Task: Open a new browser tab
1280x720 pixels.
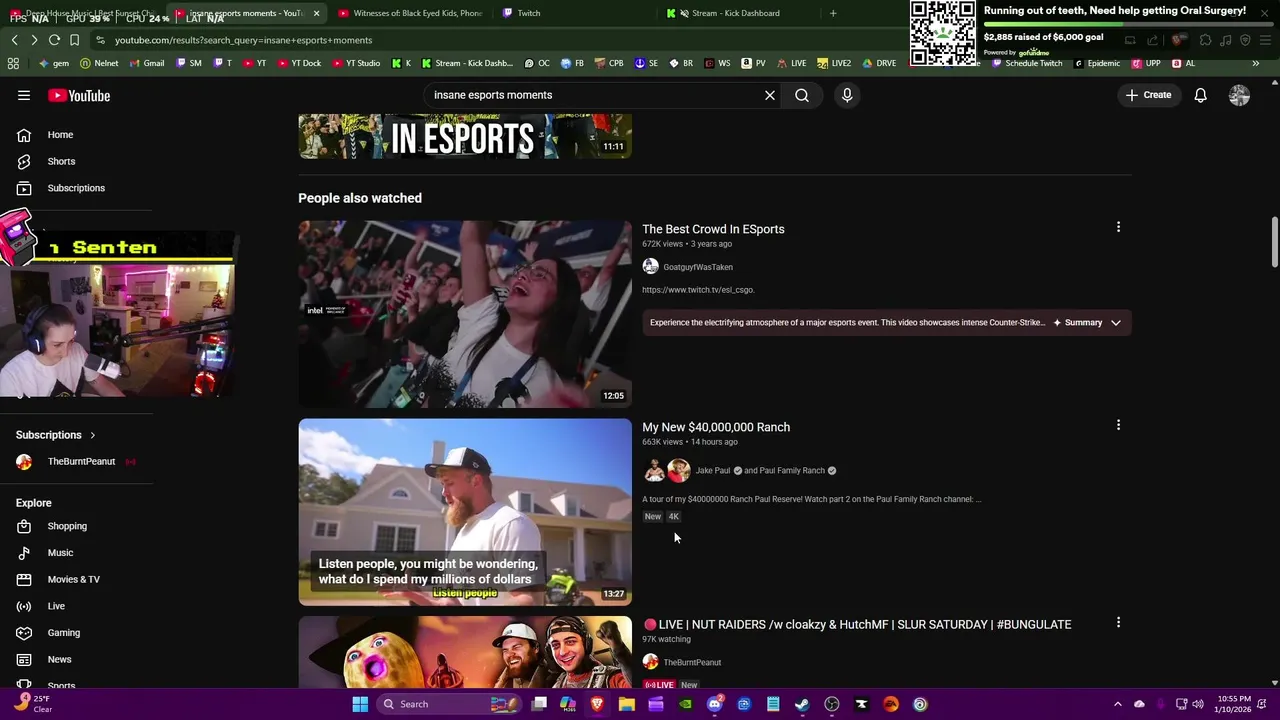Action: pyautogui.click(x=833, y=13)
